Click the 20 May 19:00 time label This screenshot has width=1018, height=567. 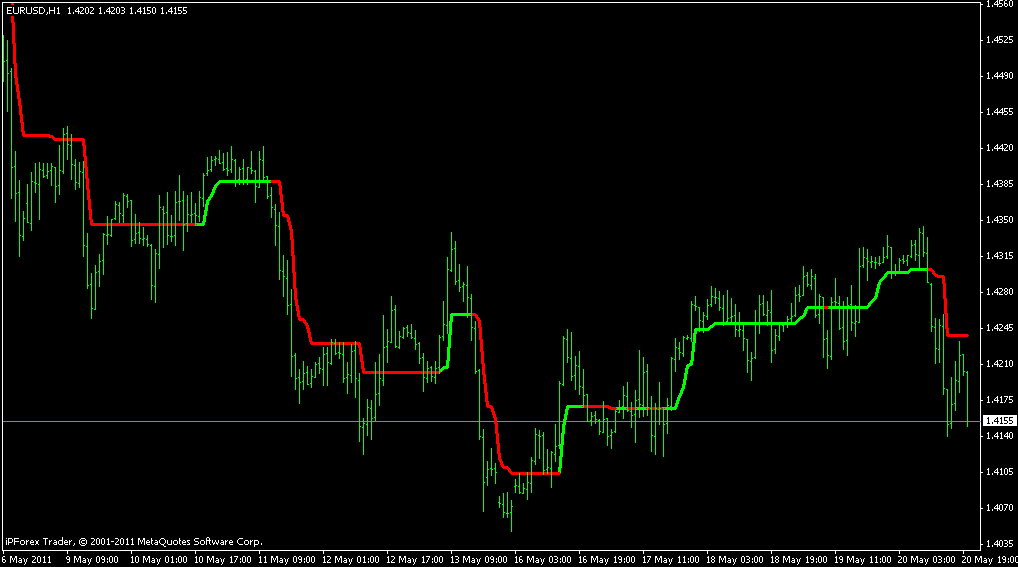989,560
